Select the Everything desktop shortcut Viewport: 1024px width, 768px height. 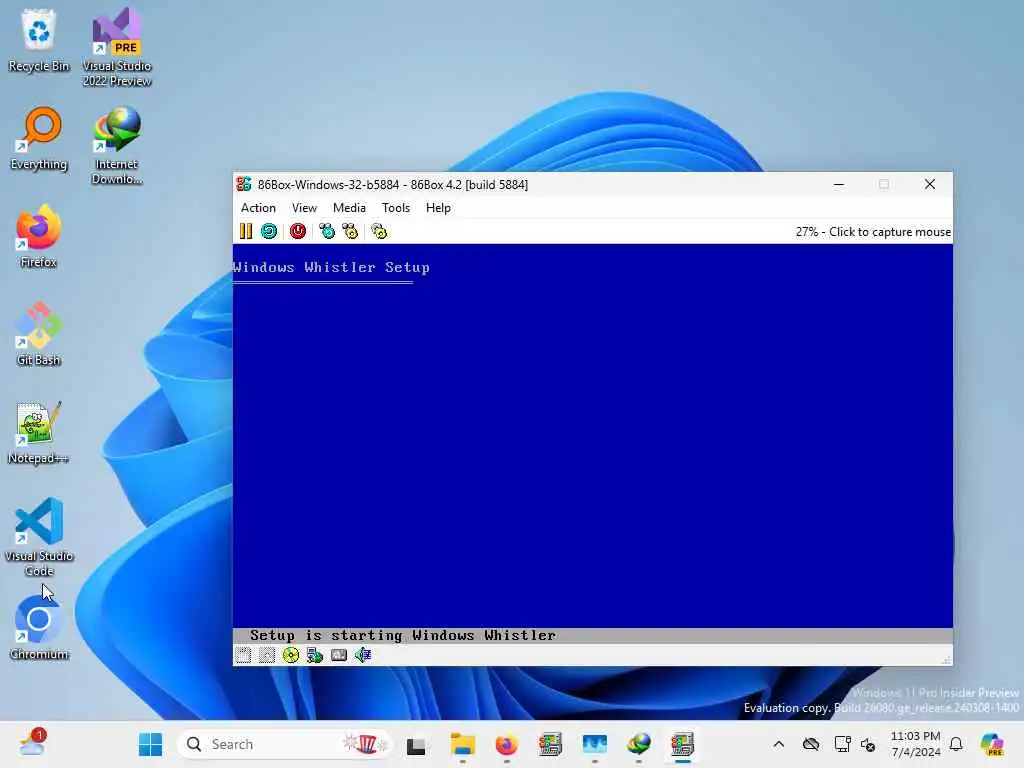click(39, 138)
